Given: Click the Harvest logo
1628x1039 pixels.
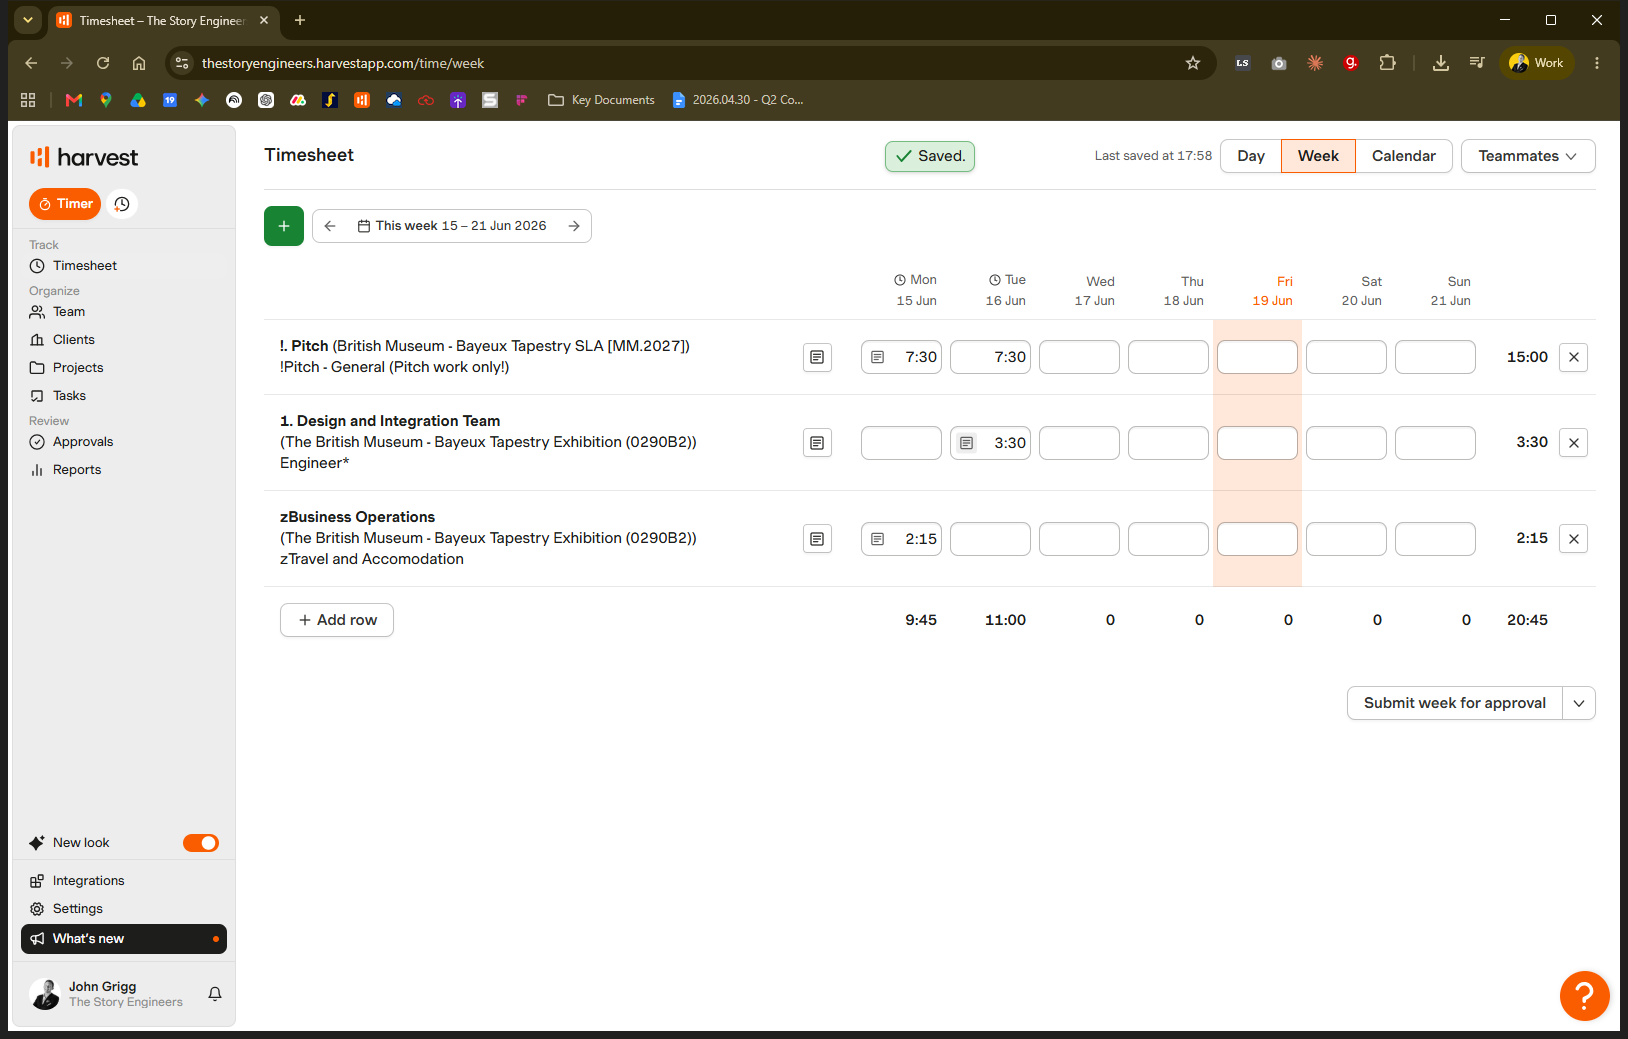Looking at the screenshot, I should coord(84,157).
